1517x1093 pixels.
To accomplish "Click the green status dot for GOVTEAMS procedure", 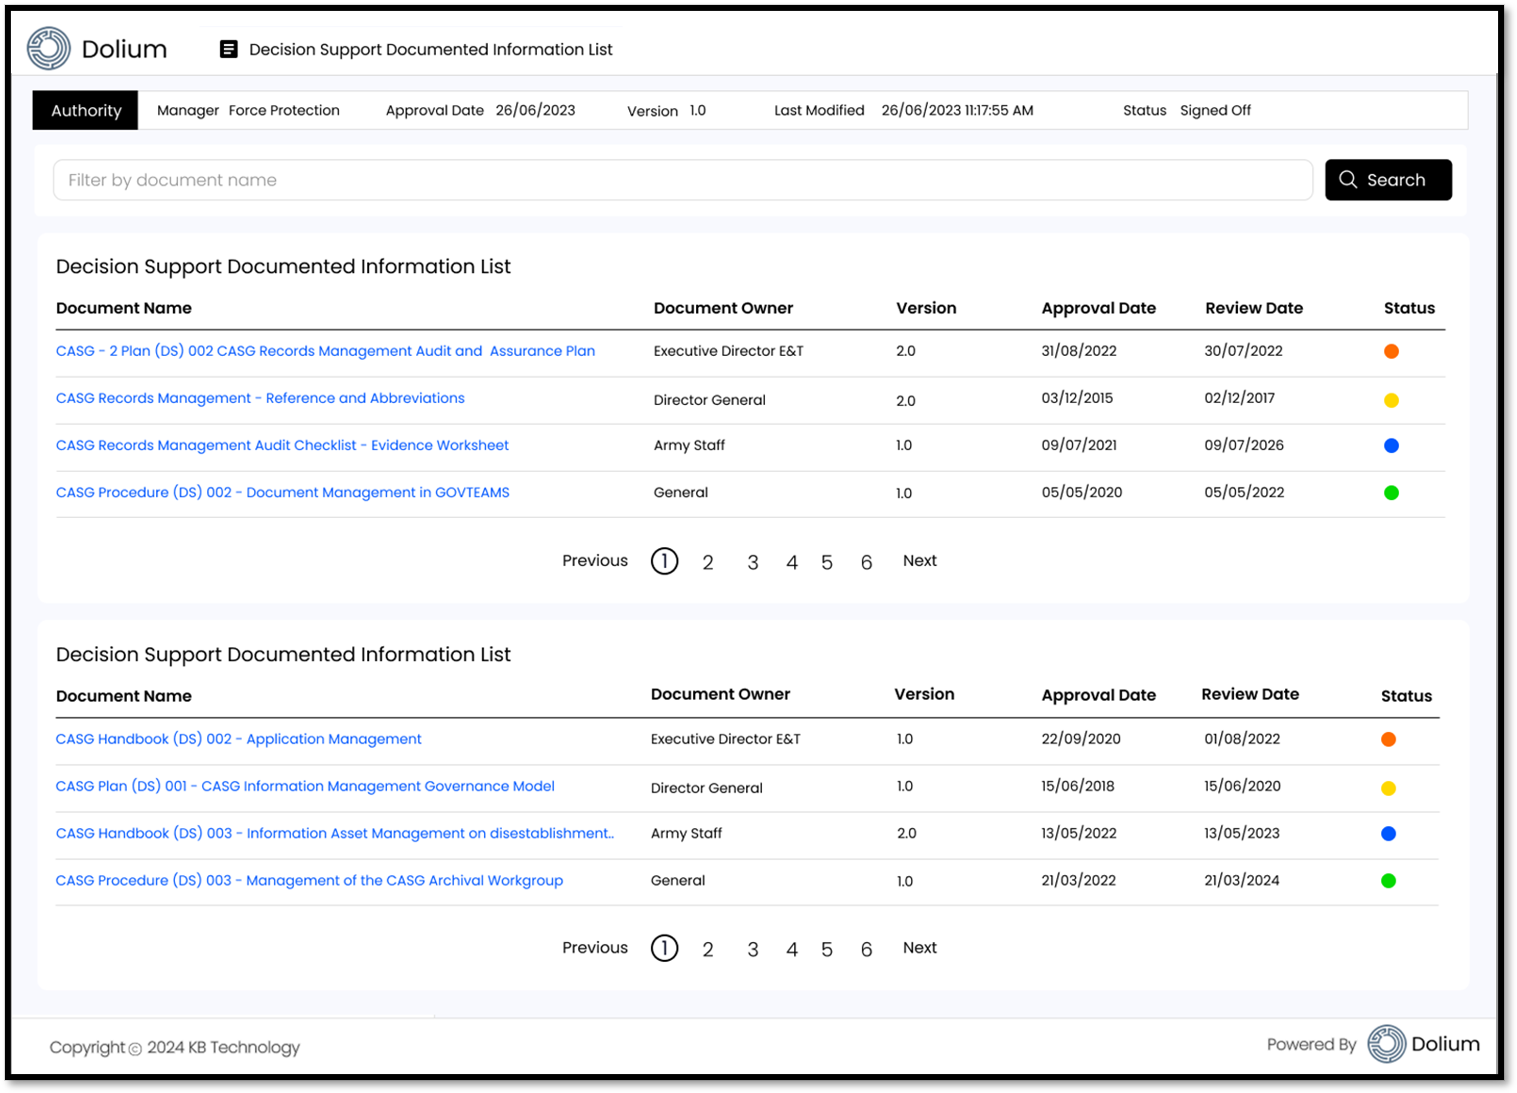I will click(1390, 492).
